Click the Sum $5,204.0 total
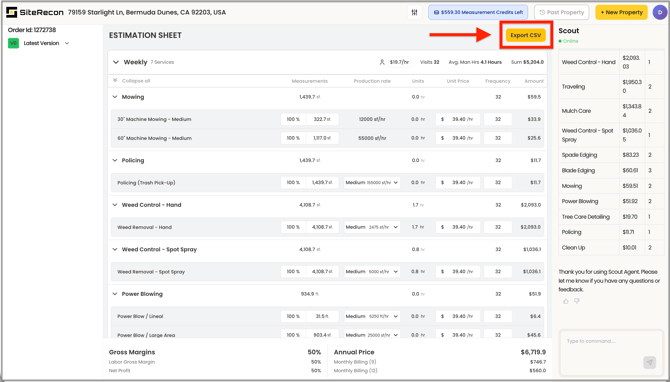Viewport: 670px width, 382px height. pos(527,62)
